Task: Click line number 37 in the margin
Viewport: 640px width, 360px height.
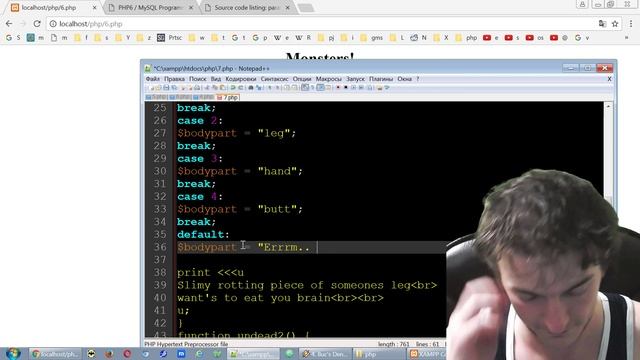Action: point(160,260)
